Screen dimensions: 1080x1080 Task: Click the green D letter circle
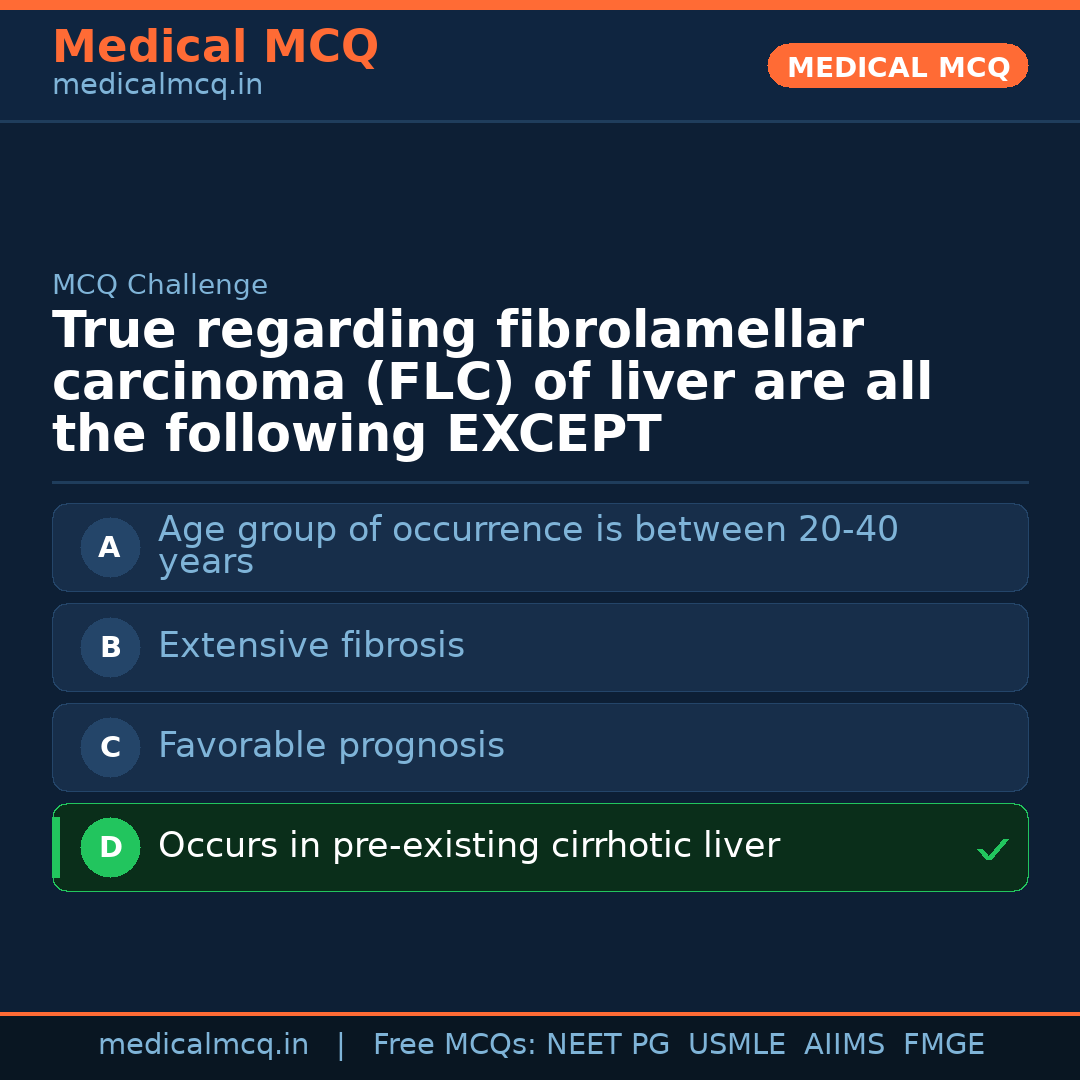110,847
